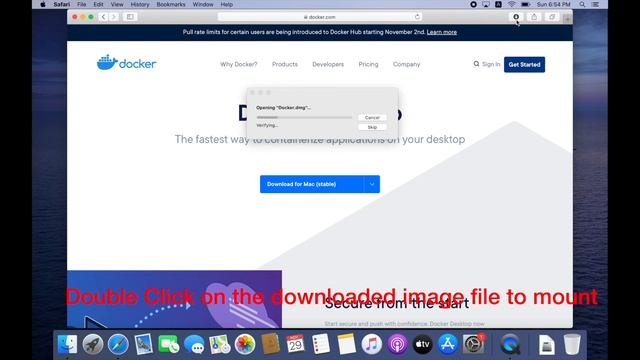Screen dimensions: 640x360
Task: Click the Learn more banner link
Action: tap(442, 32)
